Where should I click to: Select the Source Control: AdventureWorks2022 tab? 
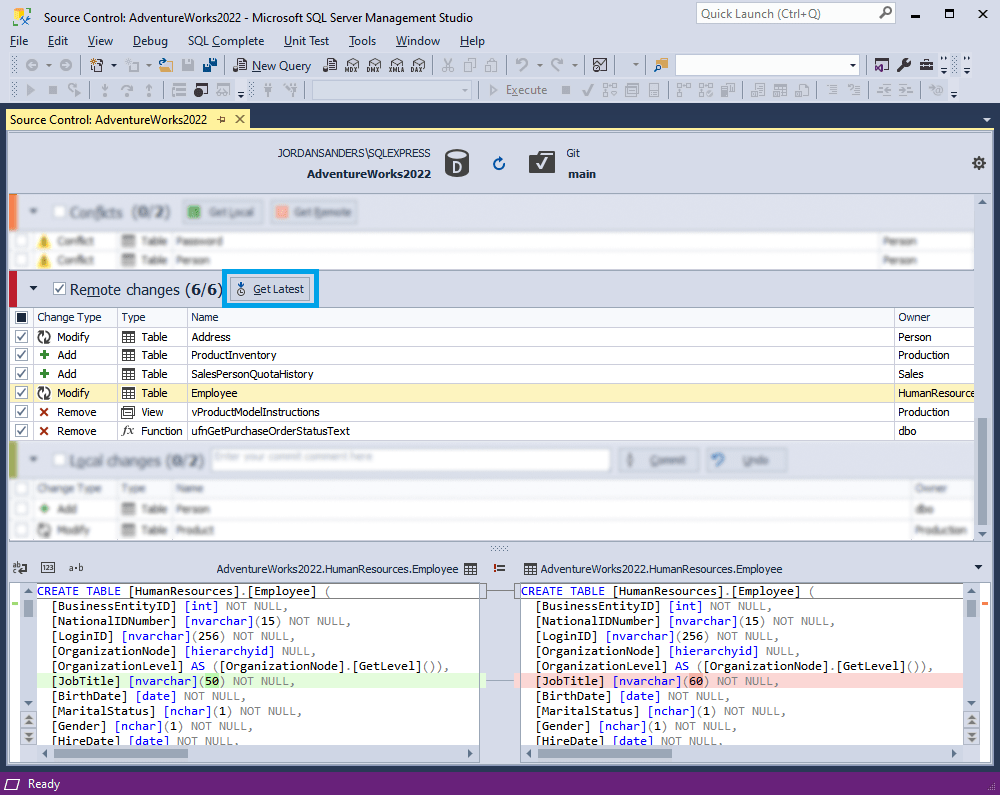(x=110, y=118)
